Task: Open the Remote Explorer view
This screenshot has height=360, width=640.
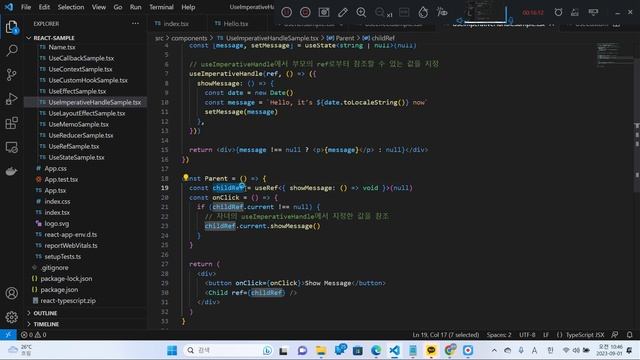Action: (11, 147)
